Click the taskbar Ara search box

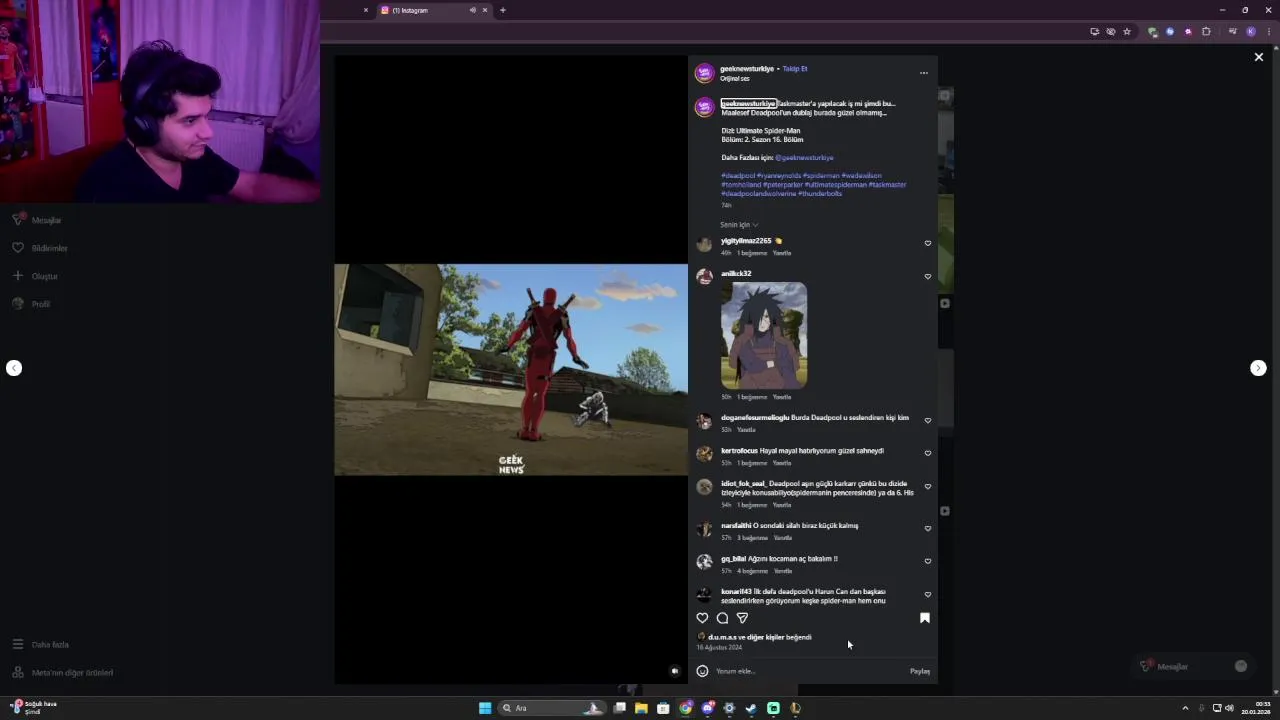[553, 708]
